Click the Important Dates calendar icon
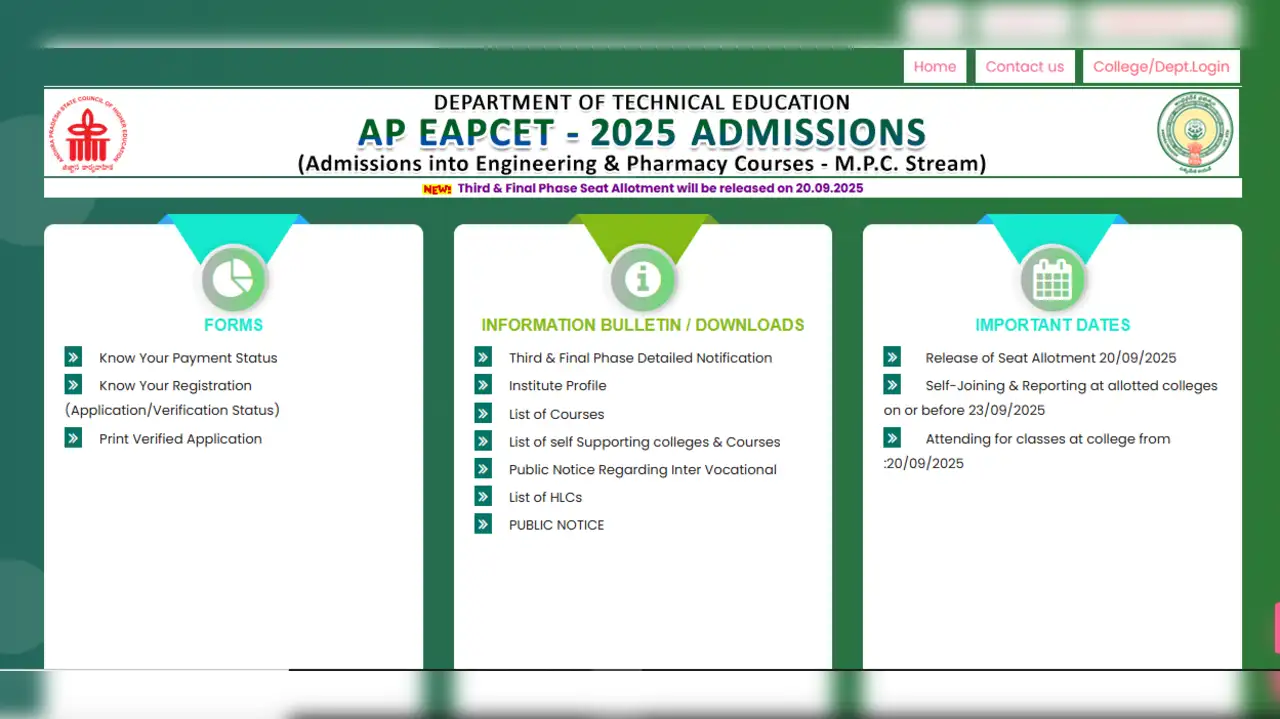 1052,279
